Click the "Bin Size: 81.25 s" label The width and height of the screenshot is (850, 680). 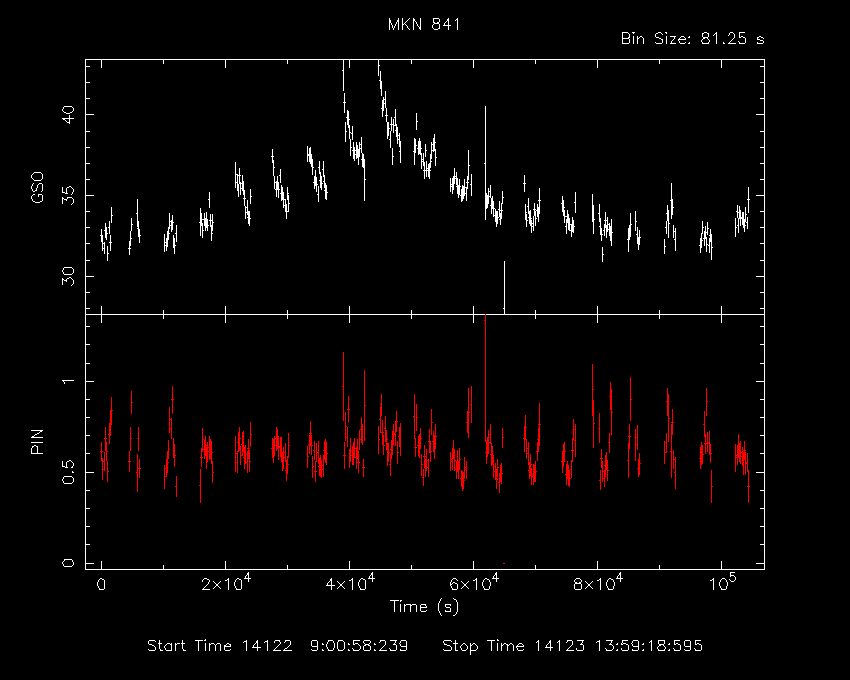(x=692, y=39)
